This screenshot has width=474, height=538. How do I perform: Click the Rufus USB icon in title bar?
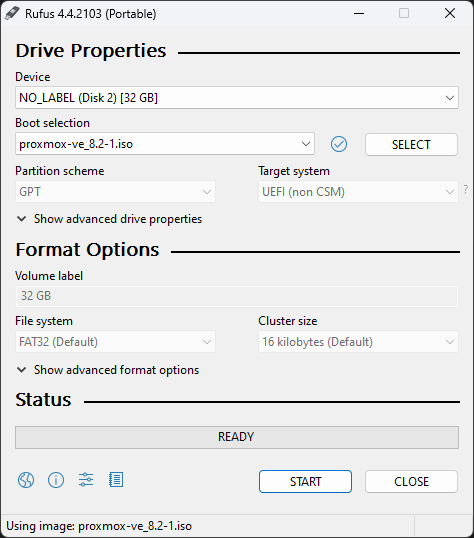[x=12, y=13]
